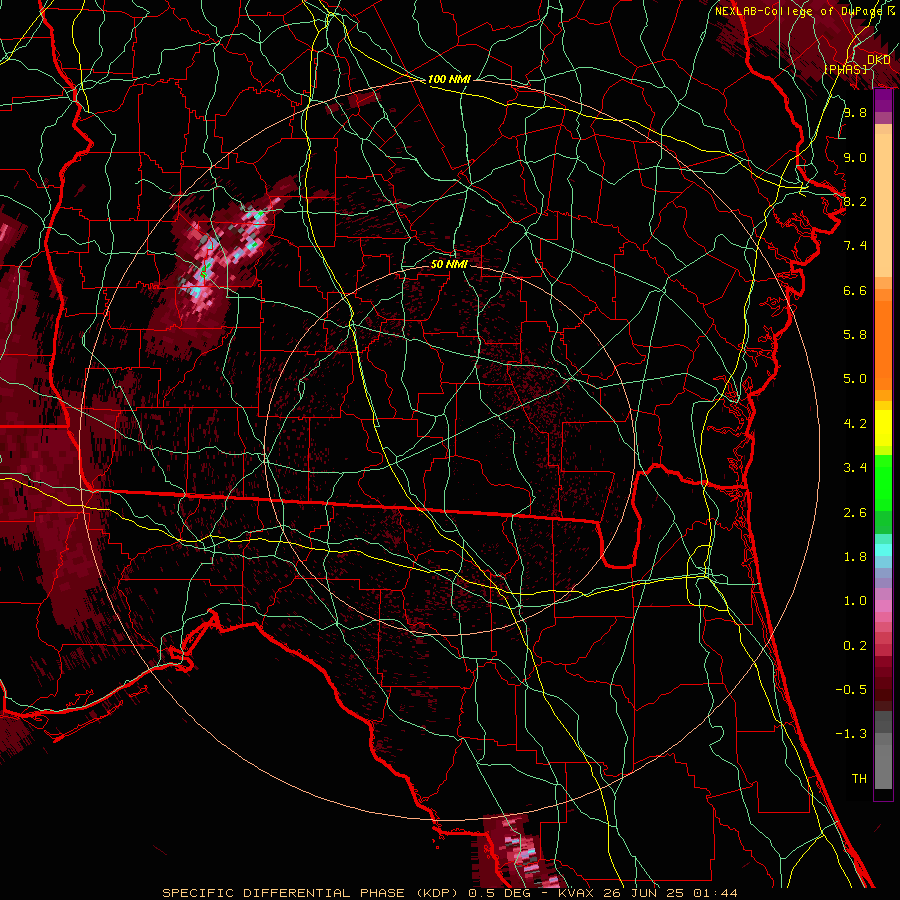The height and width of the screenshot is (900, 900).
Task: Click the 9.0 value on the color scale
Action: point(855,157)
